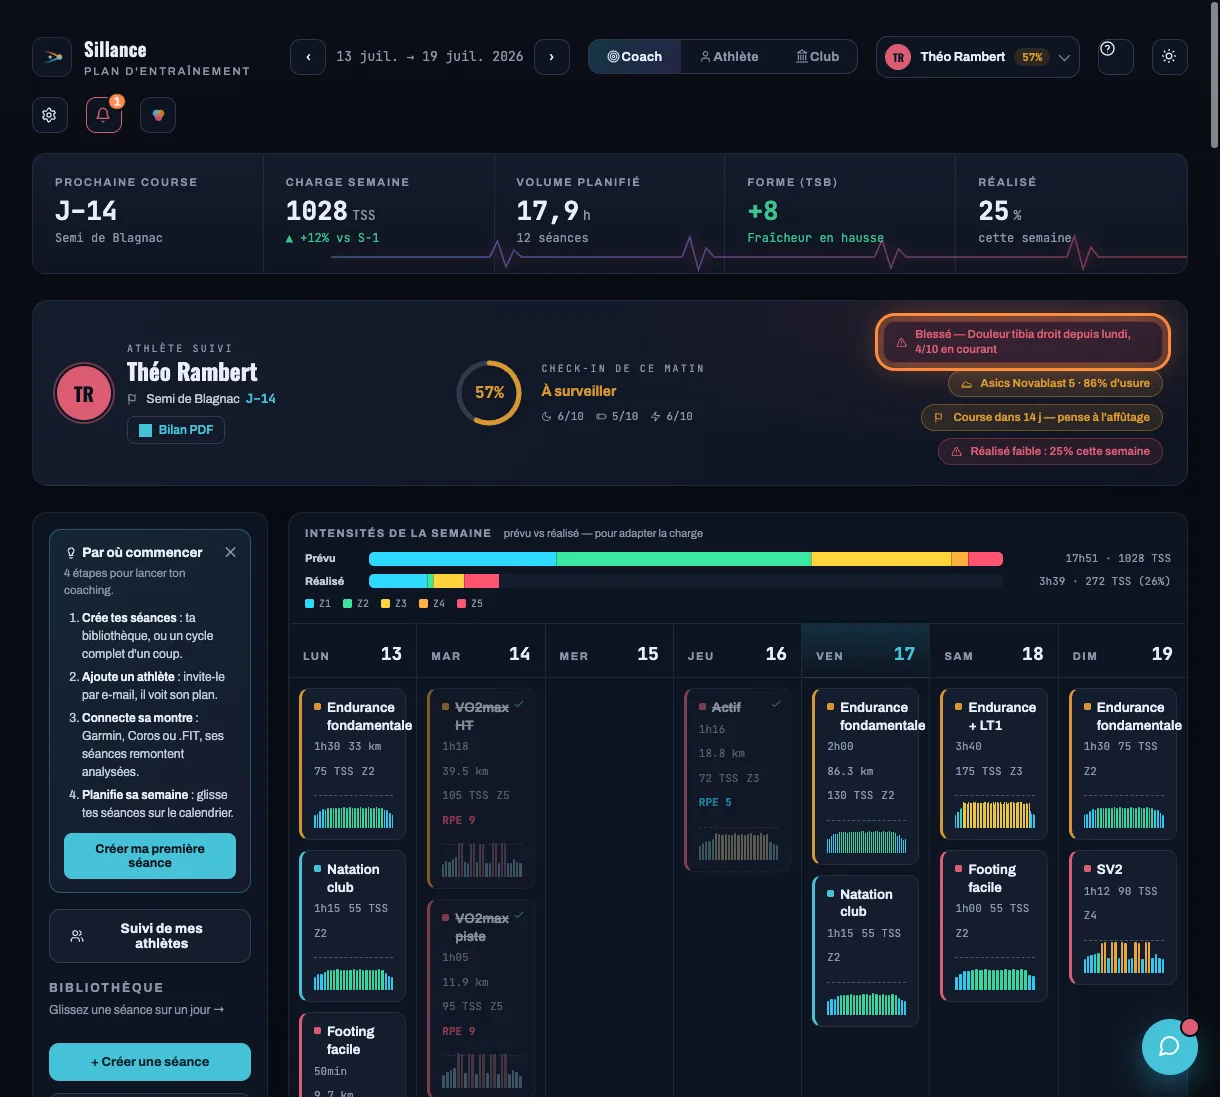Toggle completed check on VO2max piste session

tap(519, 915)
